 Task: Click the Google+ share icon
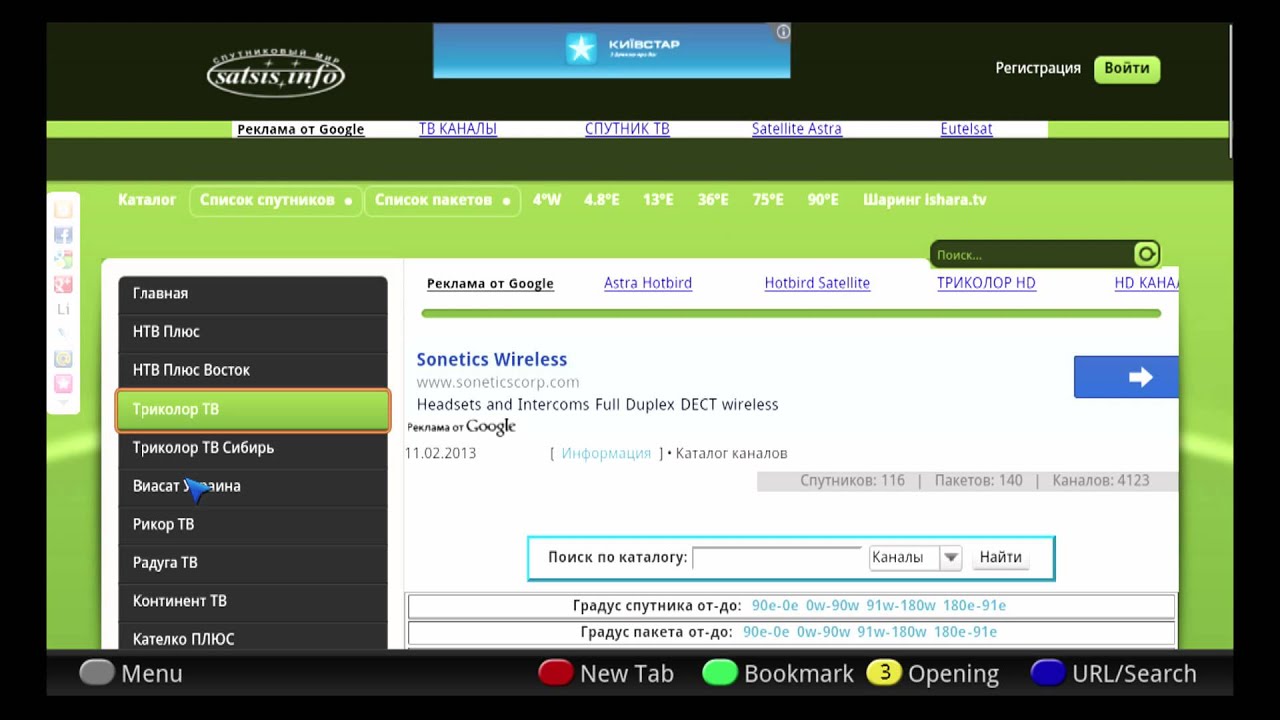[x=63, y=285]
